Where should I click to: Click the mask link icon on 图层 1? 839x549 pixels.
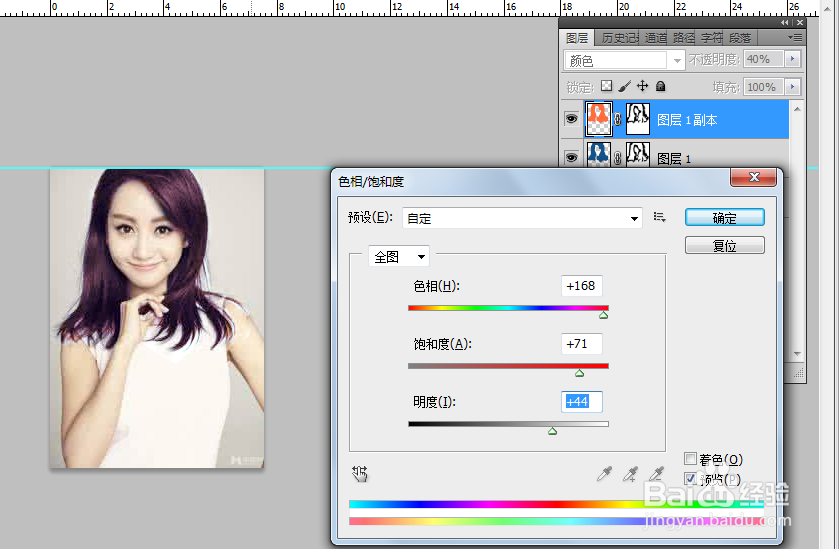pos(618,158)
